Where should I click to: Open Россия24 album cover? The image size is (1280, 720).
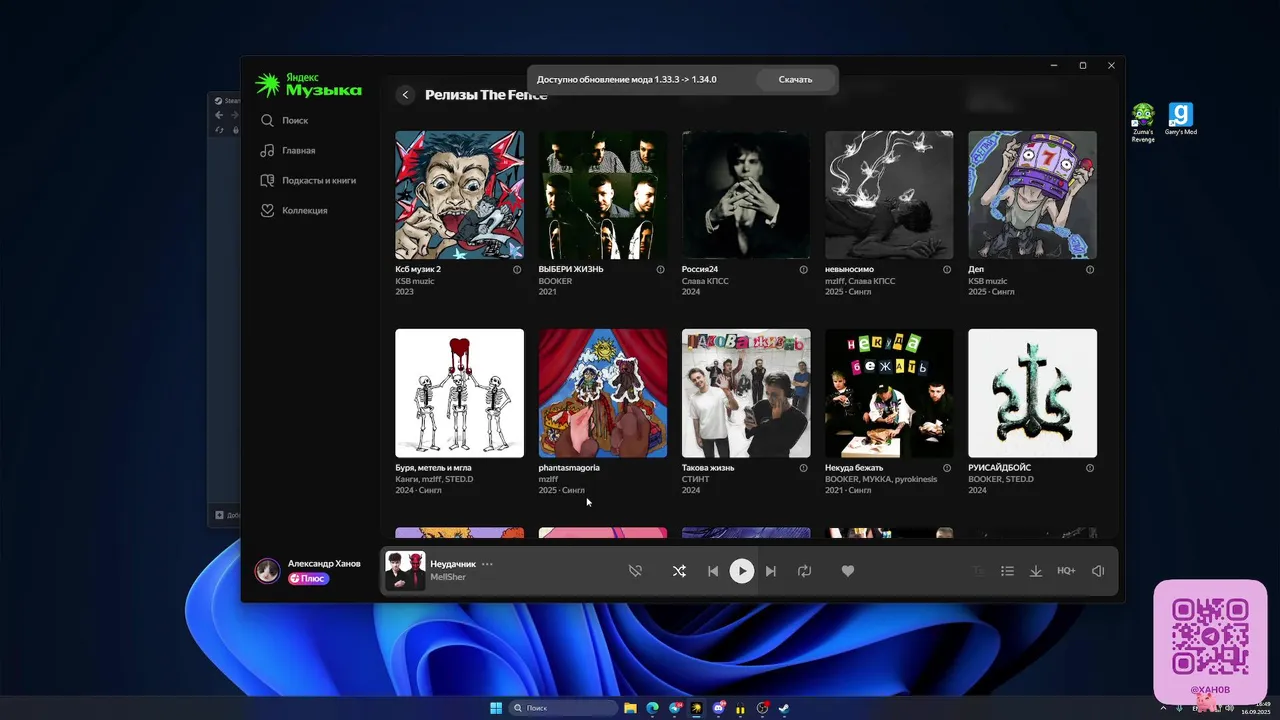click(x=746, y=195)
